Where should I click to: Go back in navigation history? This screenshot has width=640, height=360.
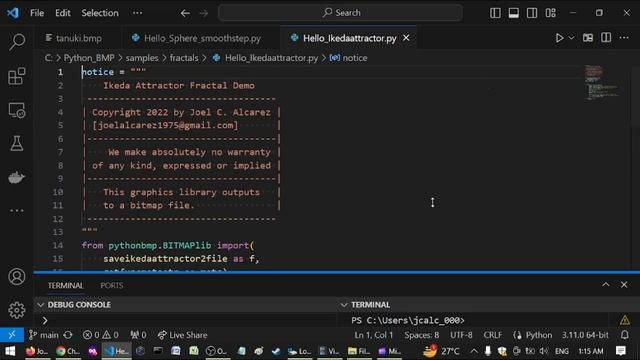click(185, 13)
